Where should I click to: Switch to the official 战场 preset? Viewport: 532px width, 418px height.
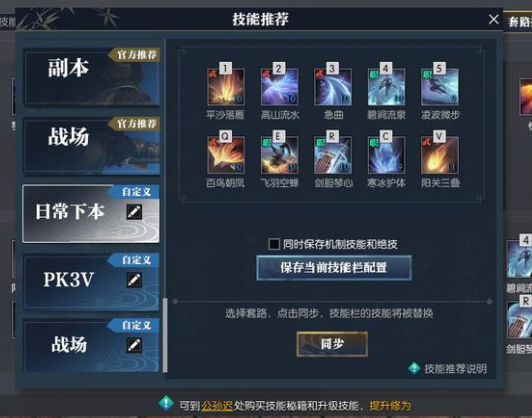91,146
